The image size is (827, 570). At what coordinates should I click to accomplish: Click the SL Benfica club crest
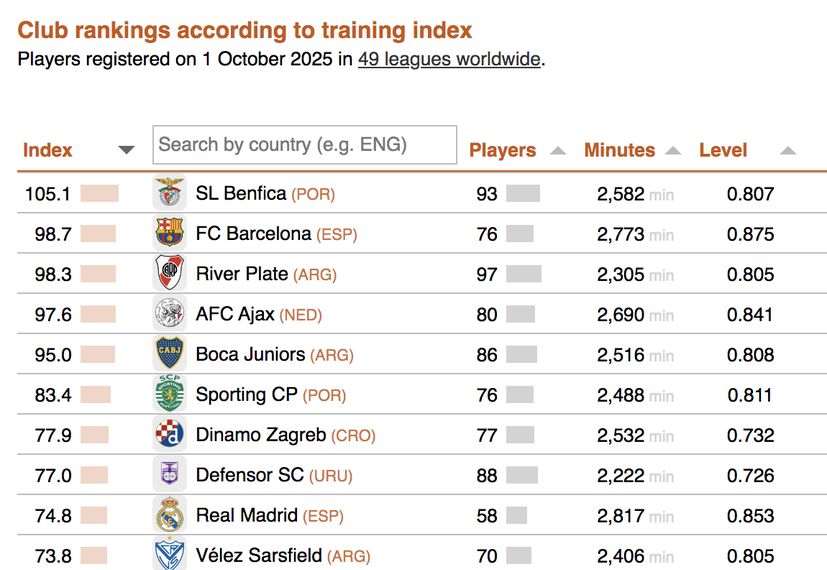coord(170,193)
